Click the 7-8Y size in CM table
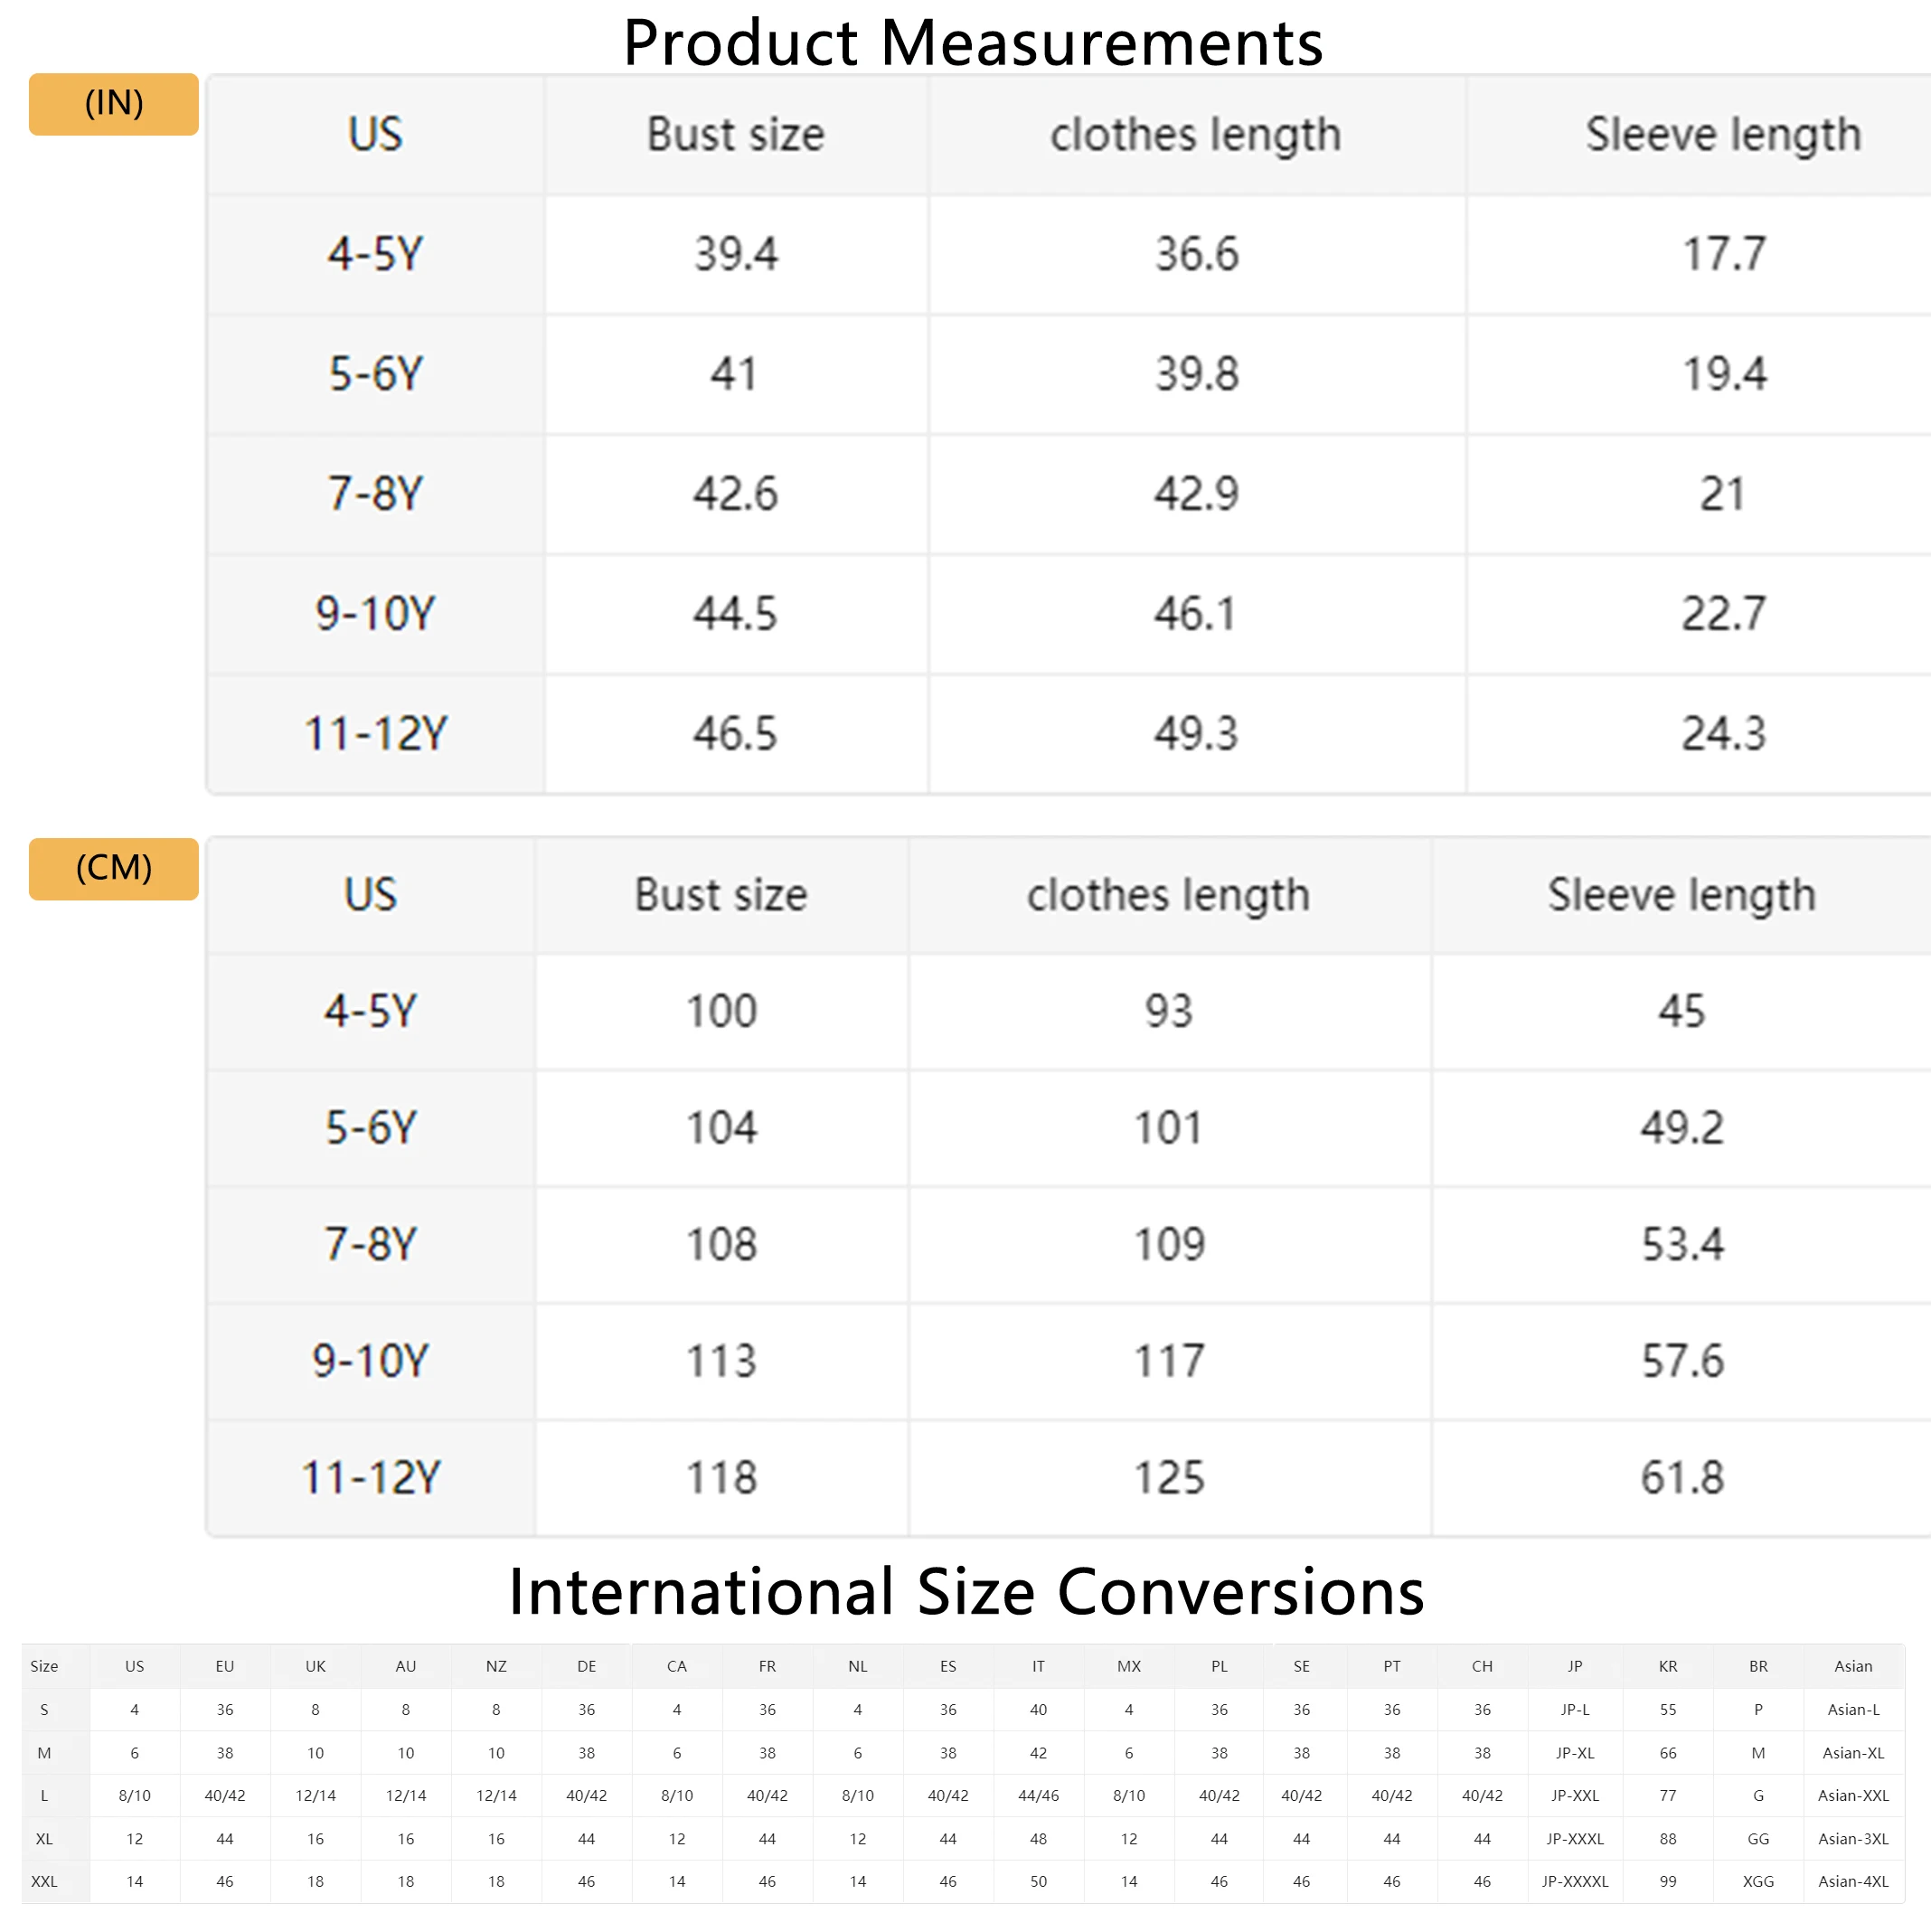This screenshot has width=1931, height=1932. point(371,1244)
